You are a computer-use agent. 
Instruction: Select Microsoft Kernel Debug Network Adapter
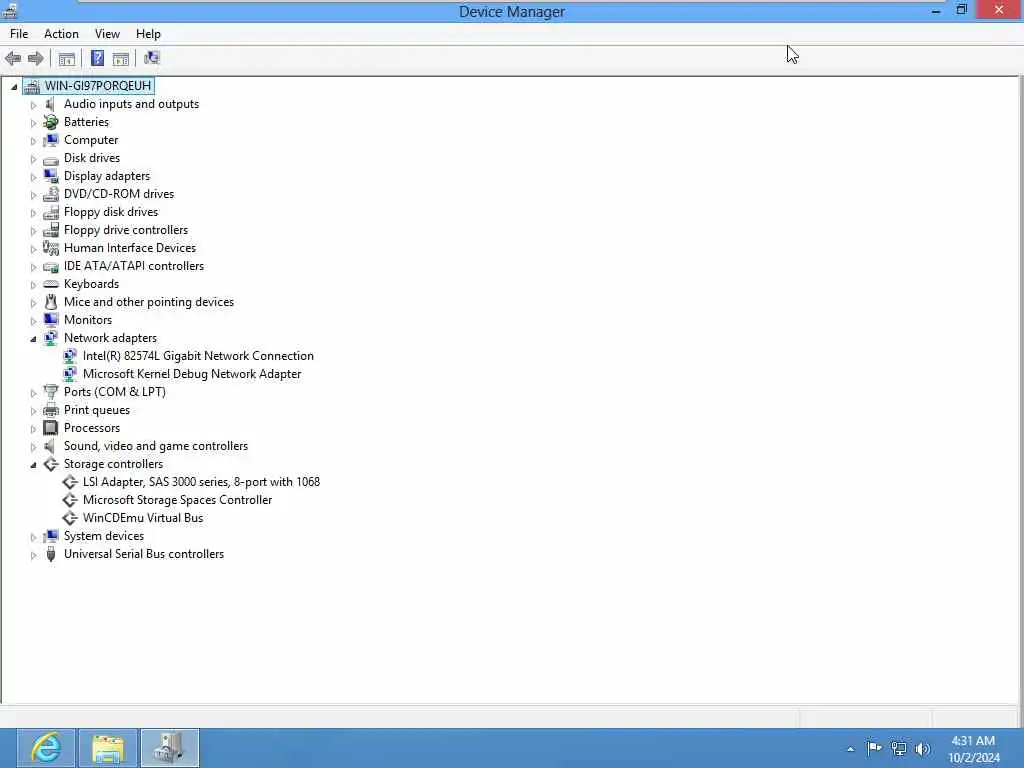click(192, 374)
